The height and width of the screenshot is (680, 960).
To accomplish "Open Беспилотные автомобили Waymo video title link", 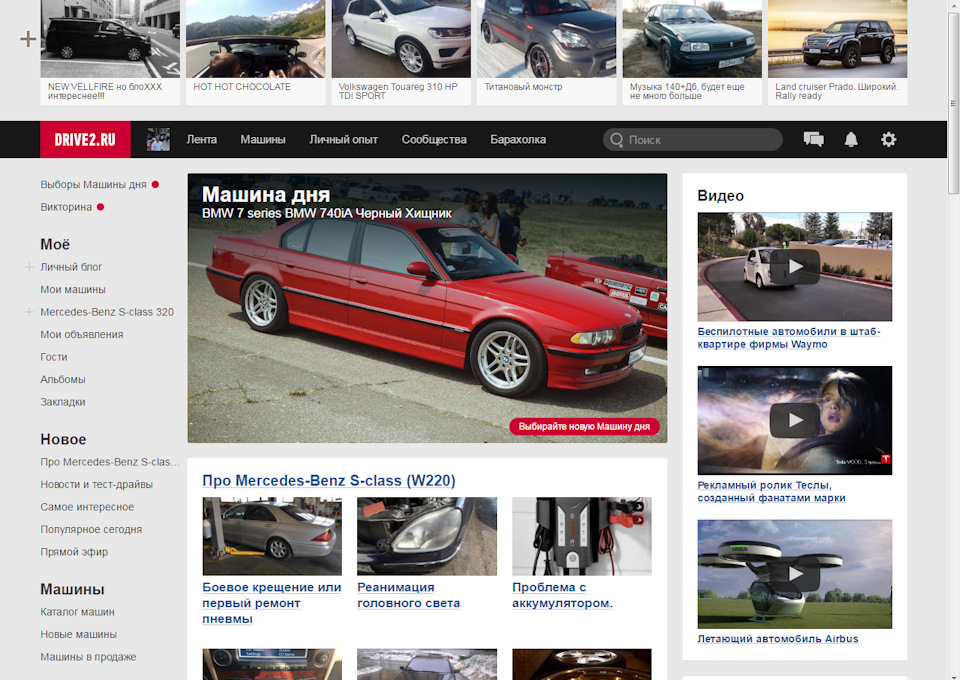I will click(x=789, y=338).
